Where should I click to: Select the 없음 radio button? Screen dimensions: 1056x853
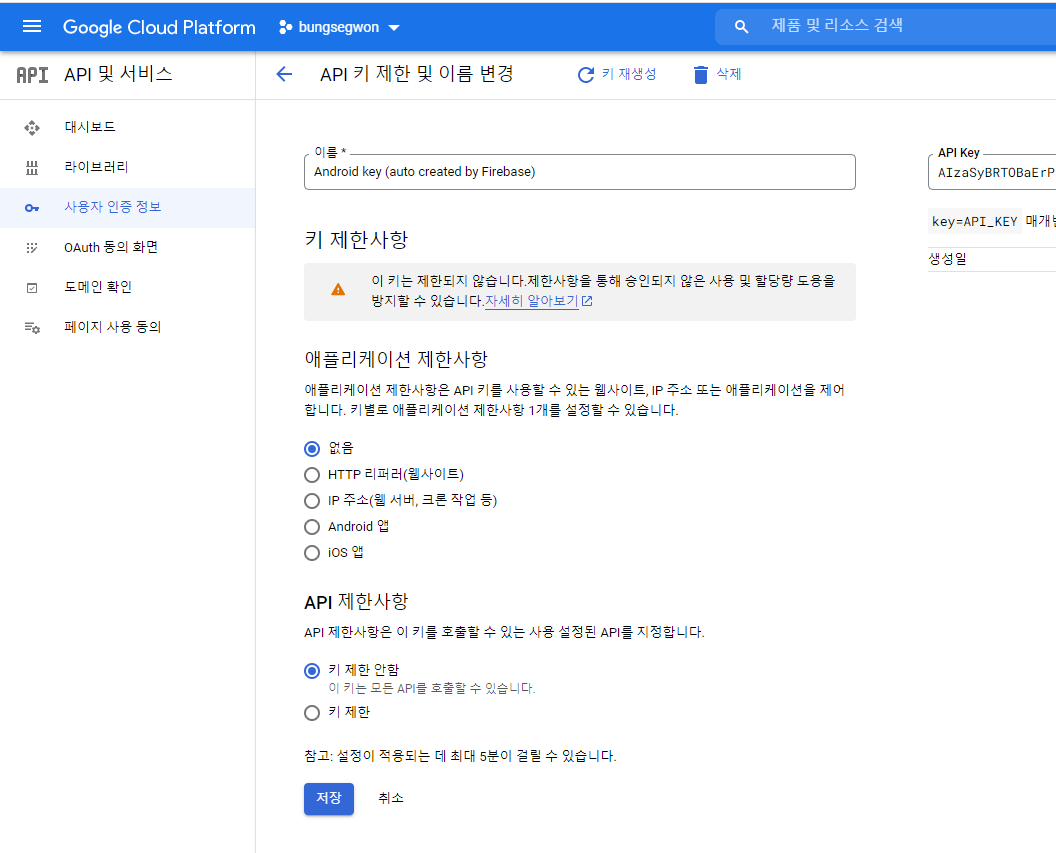point(312,449)
